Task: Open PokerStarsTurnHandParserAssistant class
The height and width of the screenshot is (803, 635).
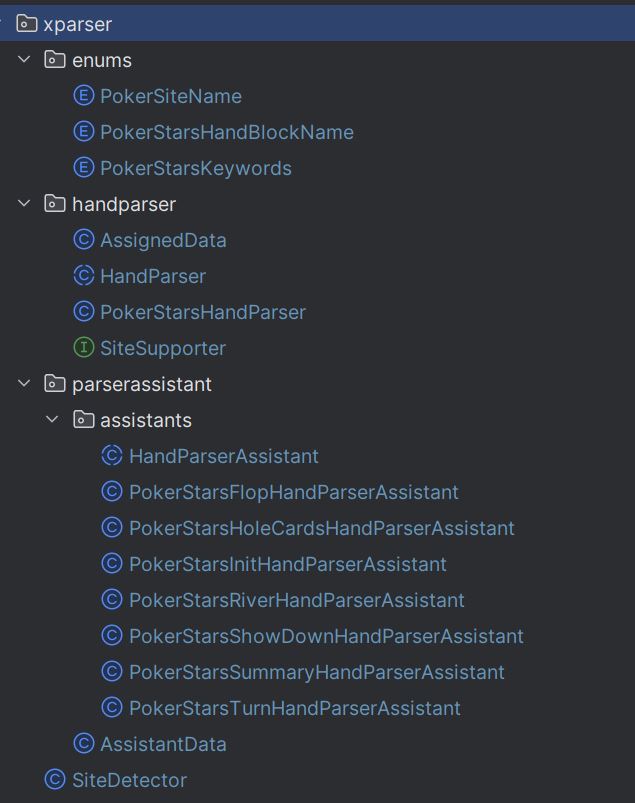Action: pos(294,708)
